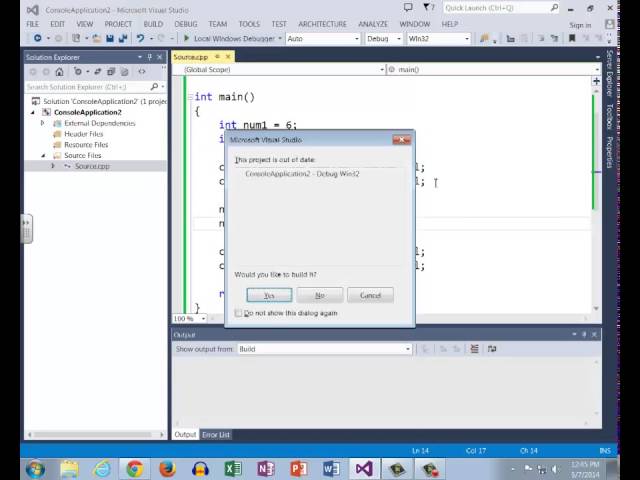Image resolution: width=640 pixels, height=480 pixels.
Task: Close the Source.cpp tab
Action: point(228,57)
